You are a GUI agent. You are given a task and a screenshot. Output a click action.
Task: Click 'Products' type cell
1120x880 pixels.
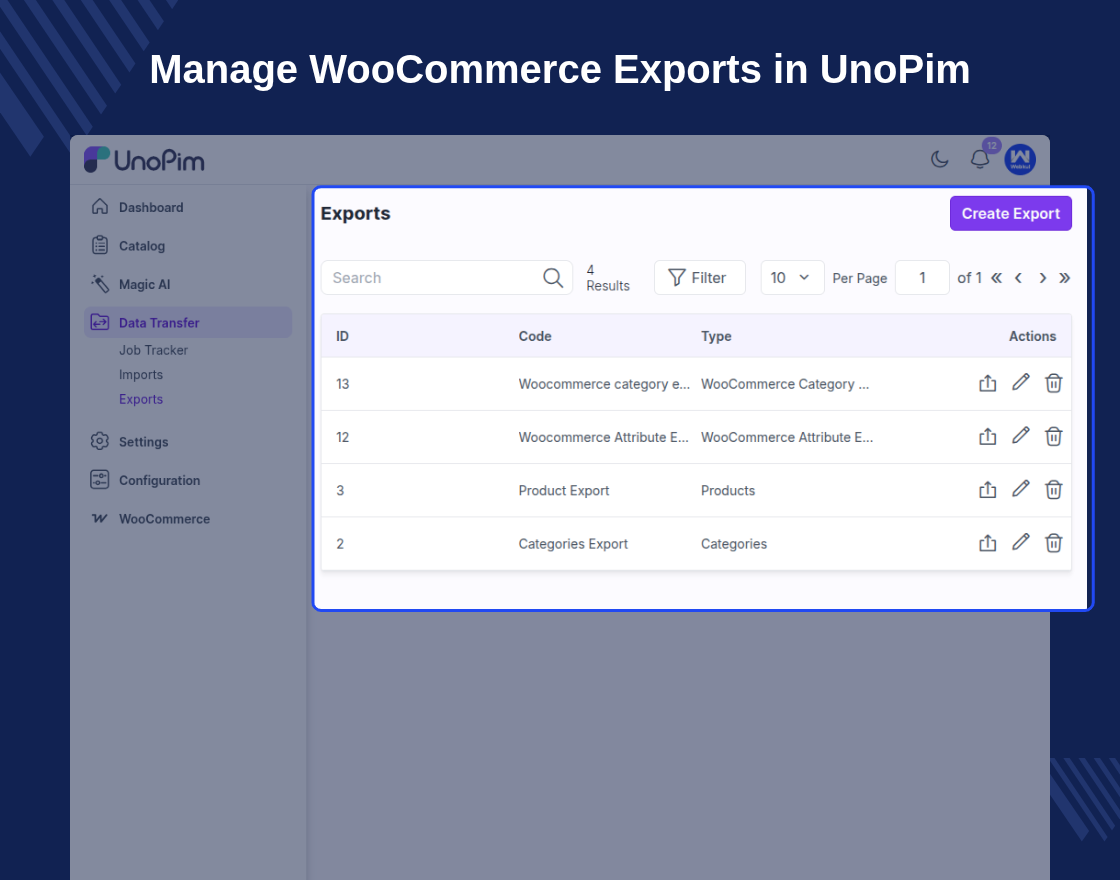(728, 491)
